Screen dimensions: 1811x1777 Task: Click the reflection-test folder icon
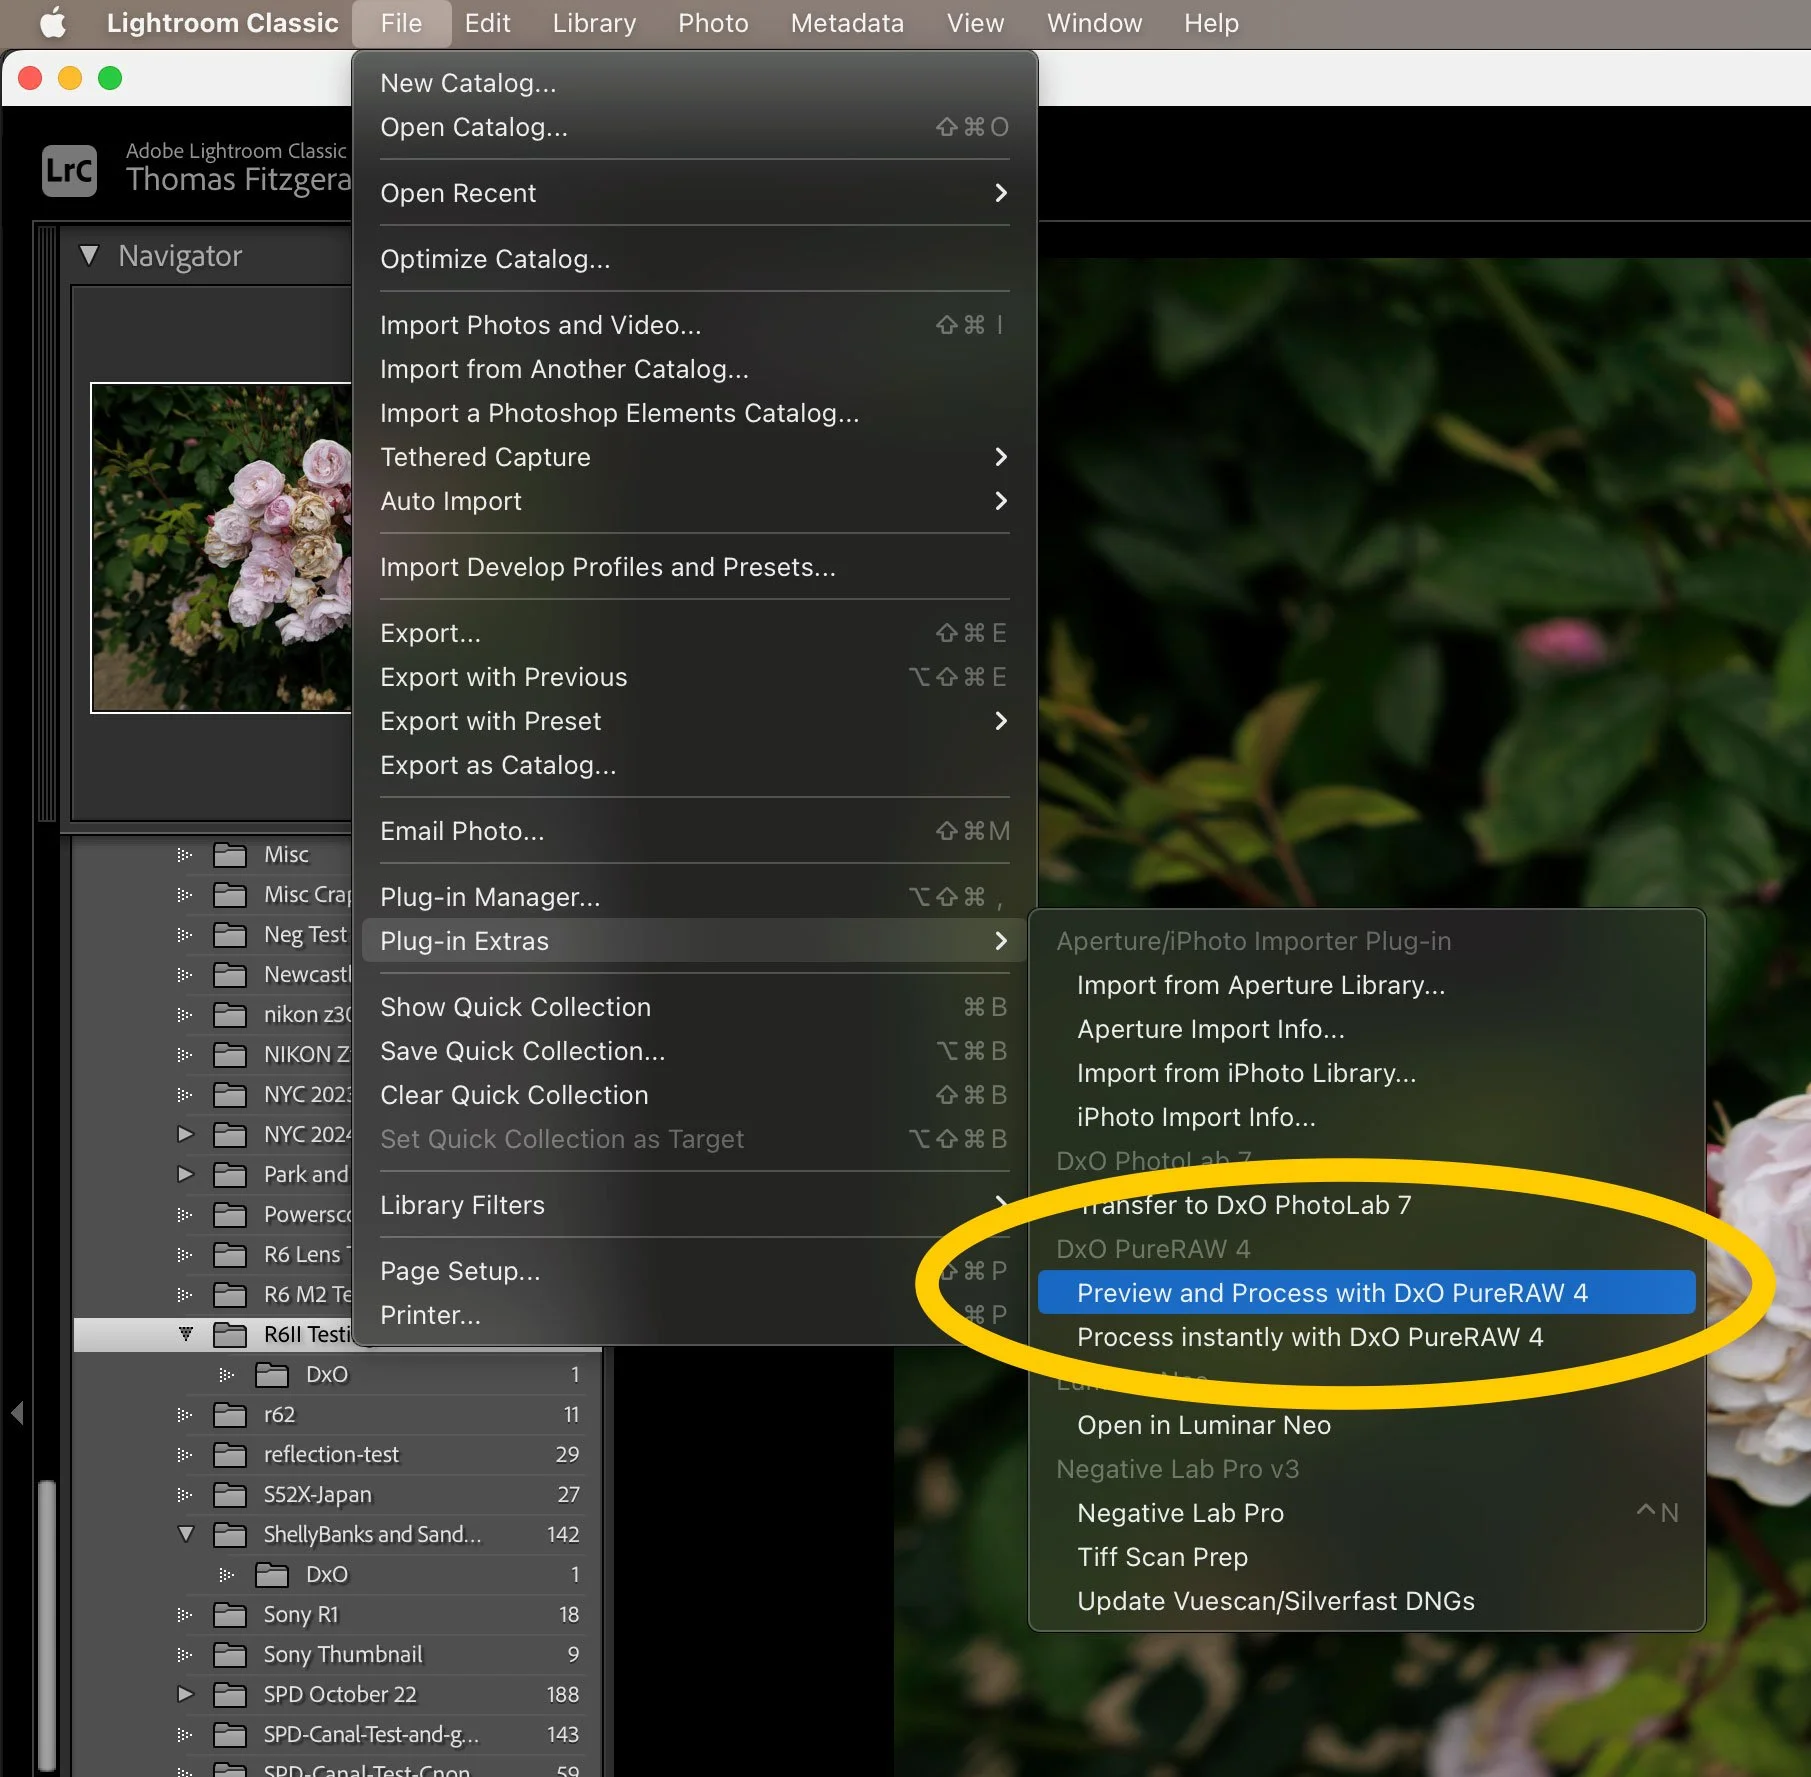click(x=230, y=1455)
